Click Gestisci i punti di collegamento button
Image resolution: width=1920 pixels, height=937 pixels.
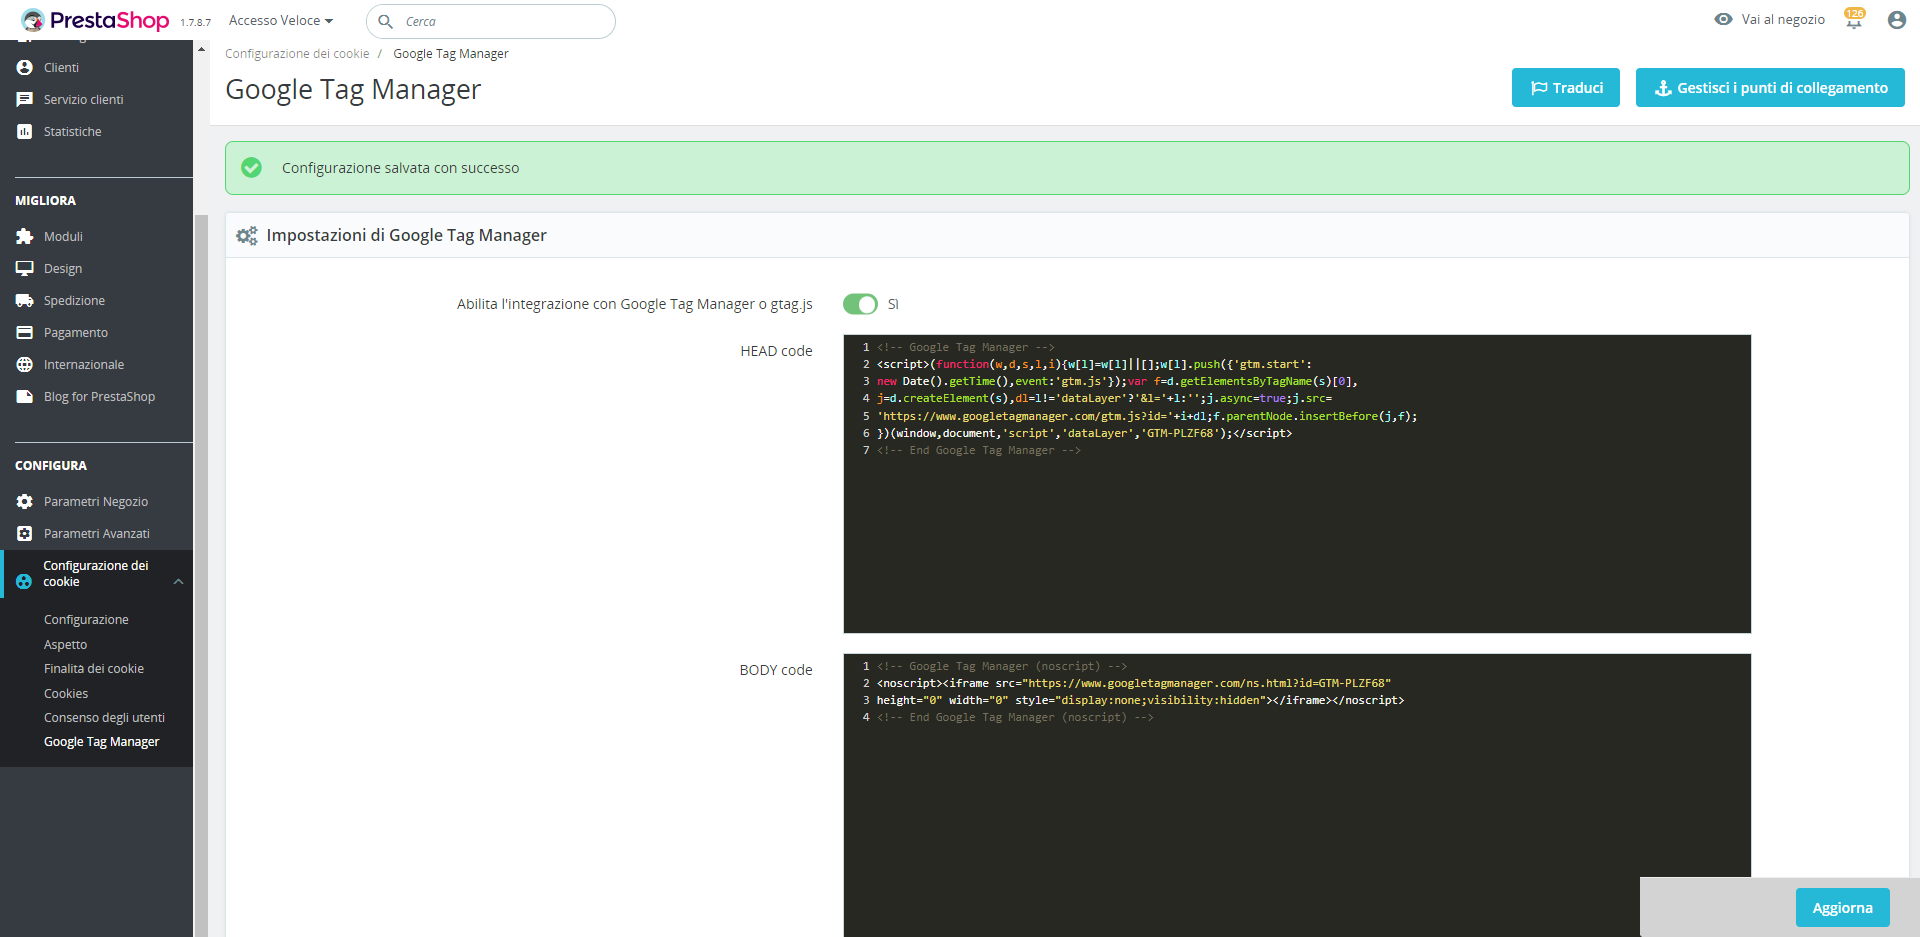click(x=1769, y=88)
